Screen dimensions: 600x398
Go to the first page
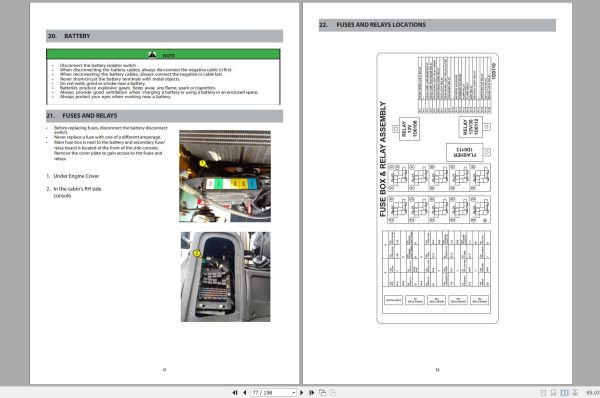pos(235,393)
